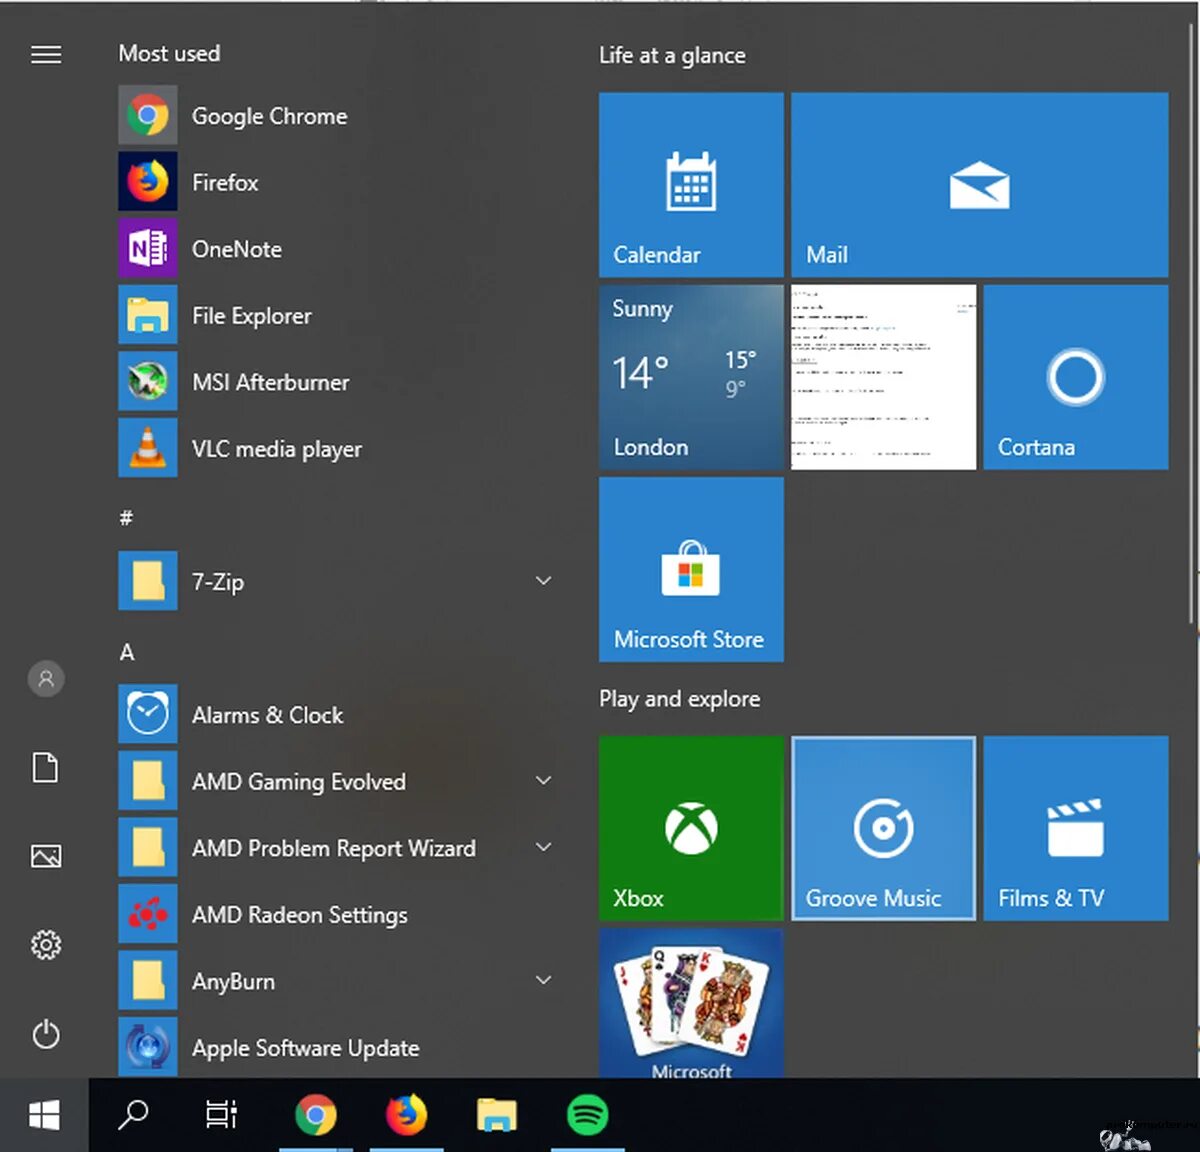Open File Explorer on the taskbar
The height and width of the screenshot is (1152, 1200).
(496, 1115)
